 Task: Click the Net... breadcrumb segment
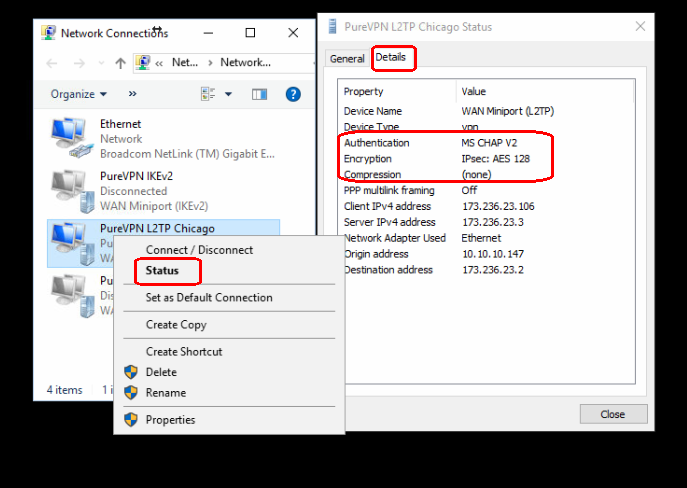pos(184,63)
